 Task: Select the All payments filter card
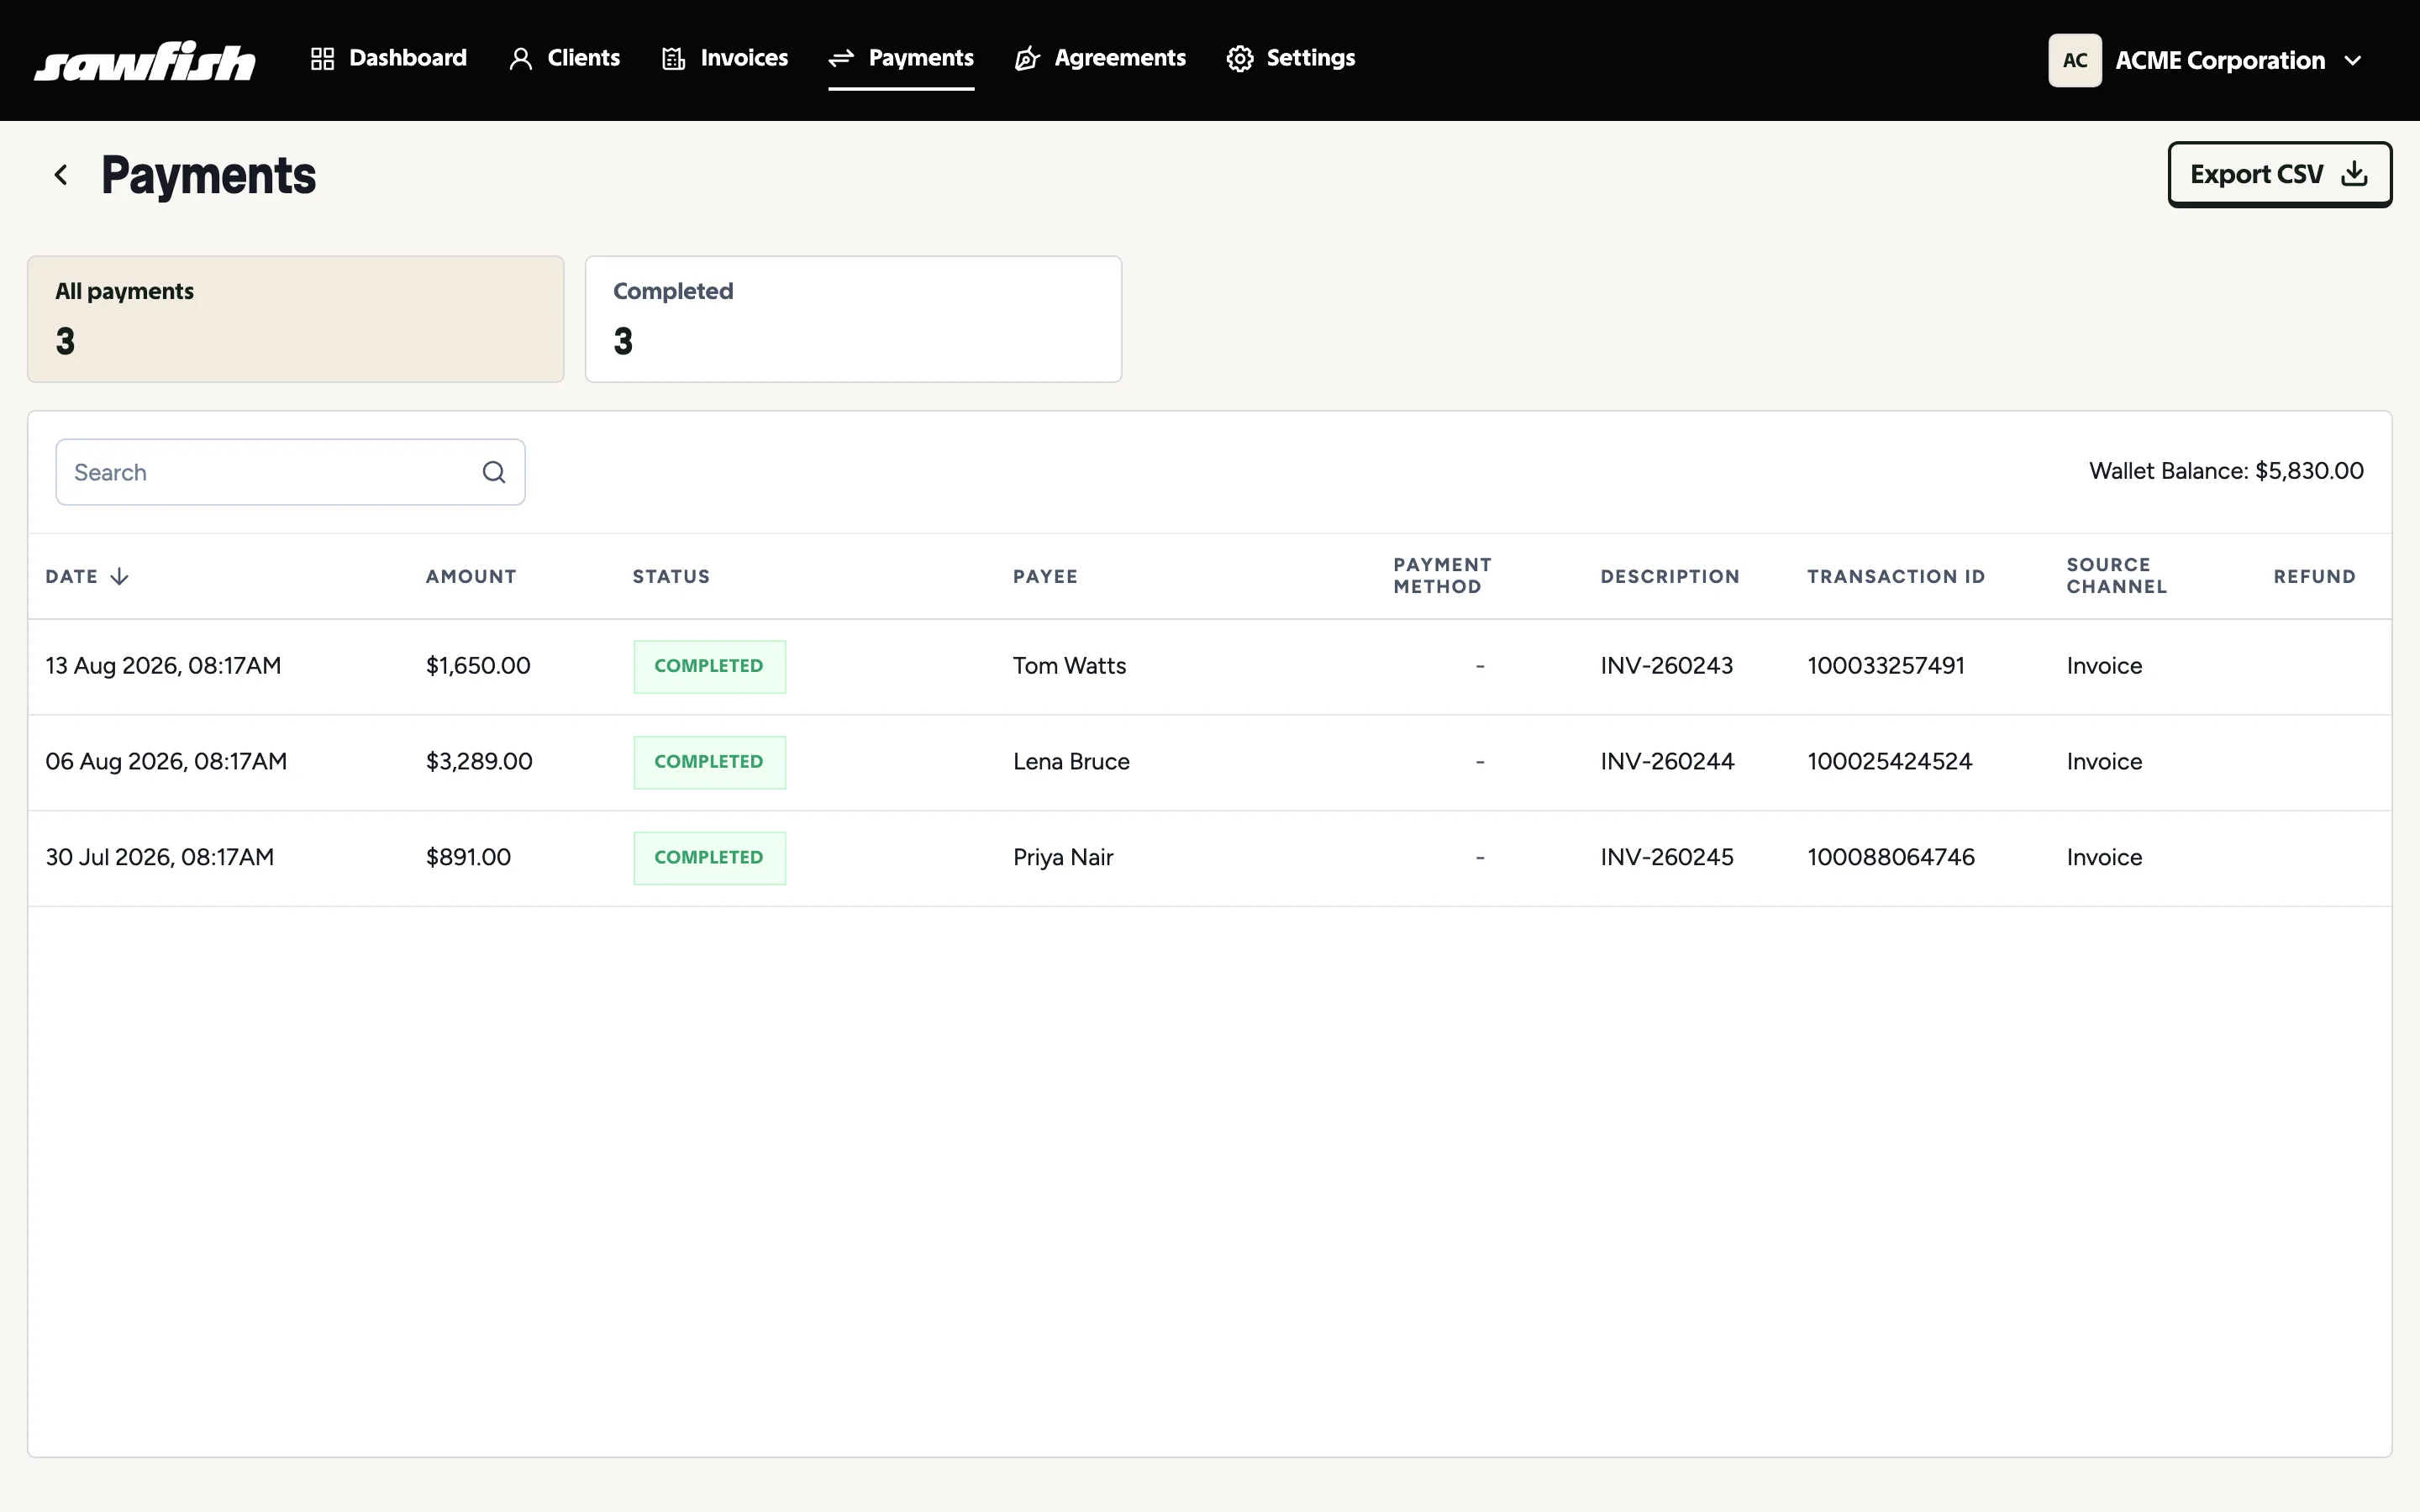coord(296,319)
